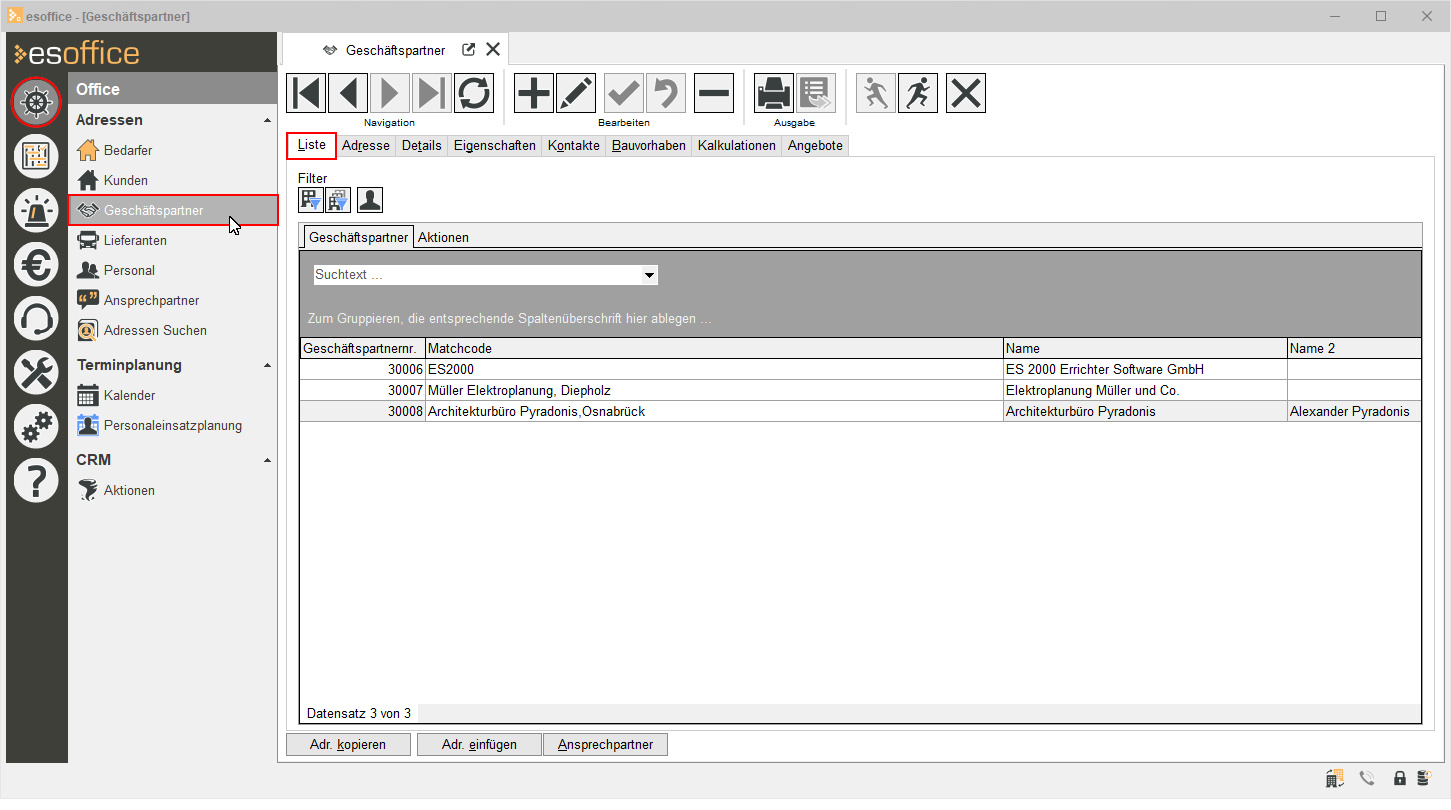Open the Bauvorhaben tab
1451x810 pixels.
coord(649,146)
